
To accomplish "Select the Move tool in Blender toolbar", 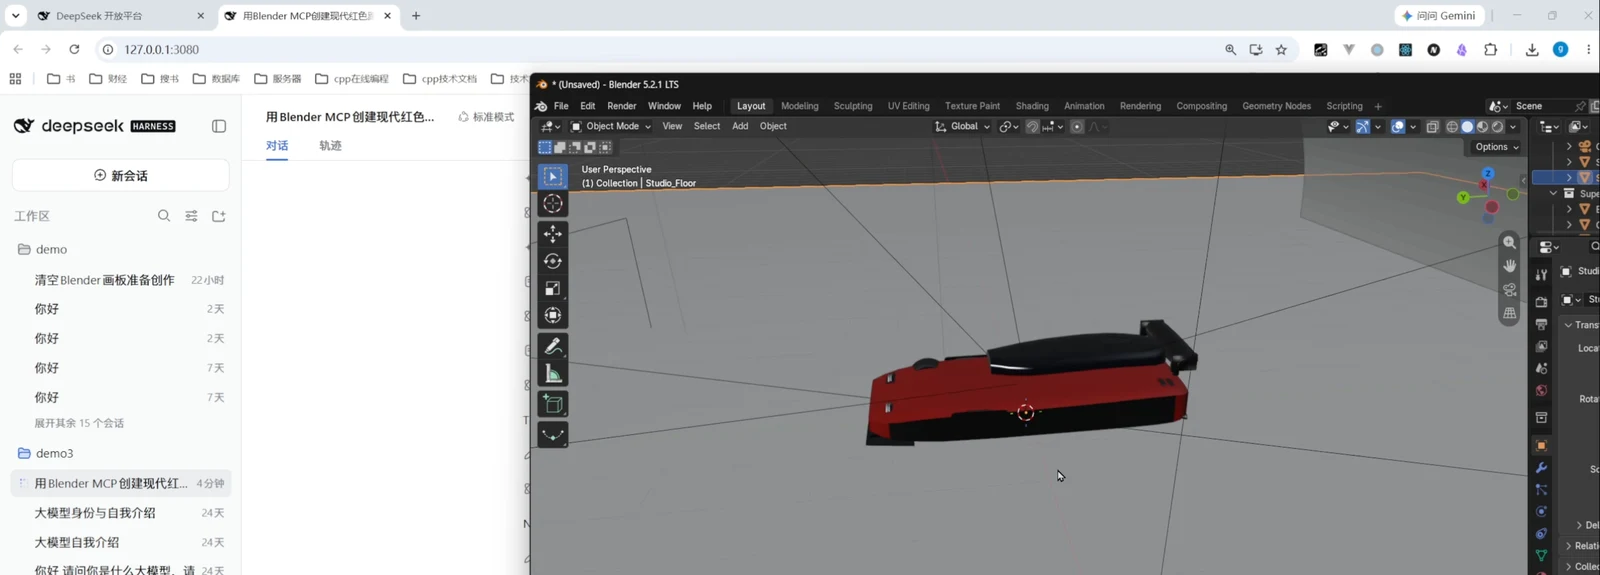I will (553, 233).
